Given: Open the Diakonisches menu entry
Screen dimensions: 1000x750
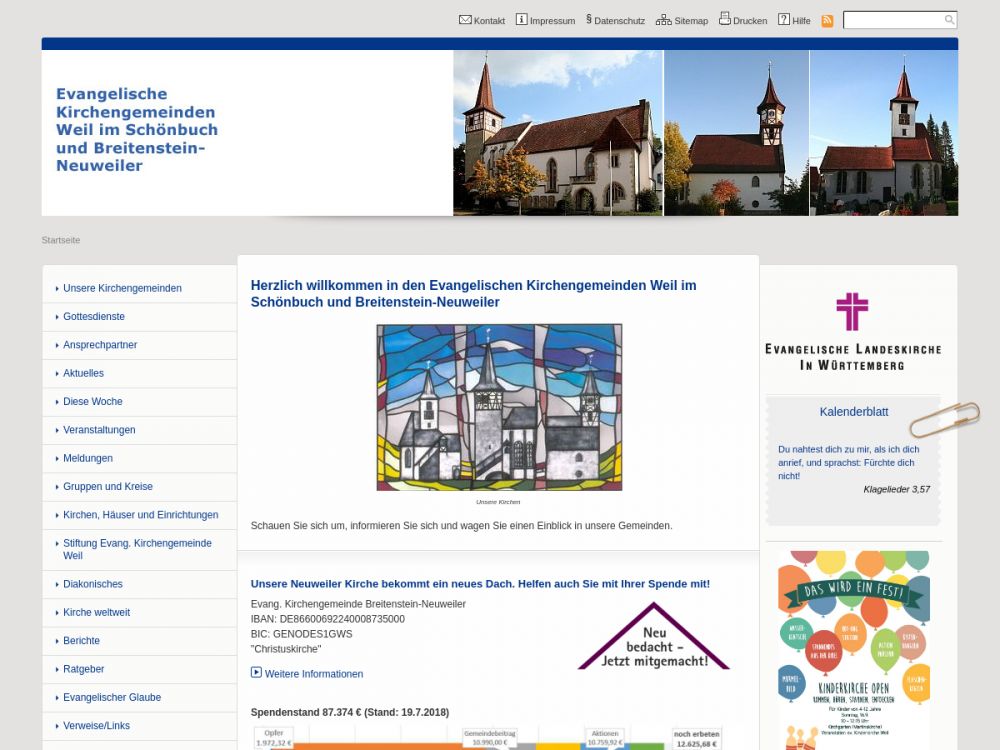Looking at the screenshot, I should coord(93,584).
